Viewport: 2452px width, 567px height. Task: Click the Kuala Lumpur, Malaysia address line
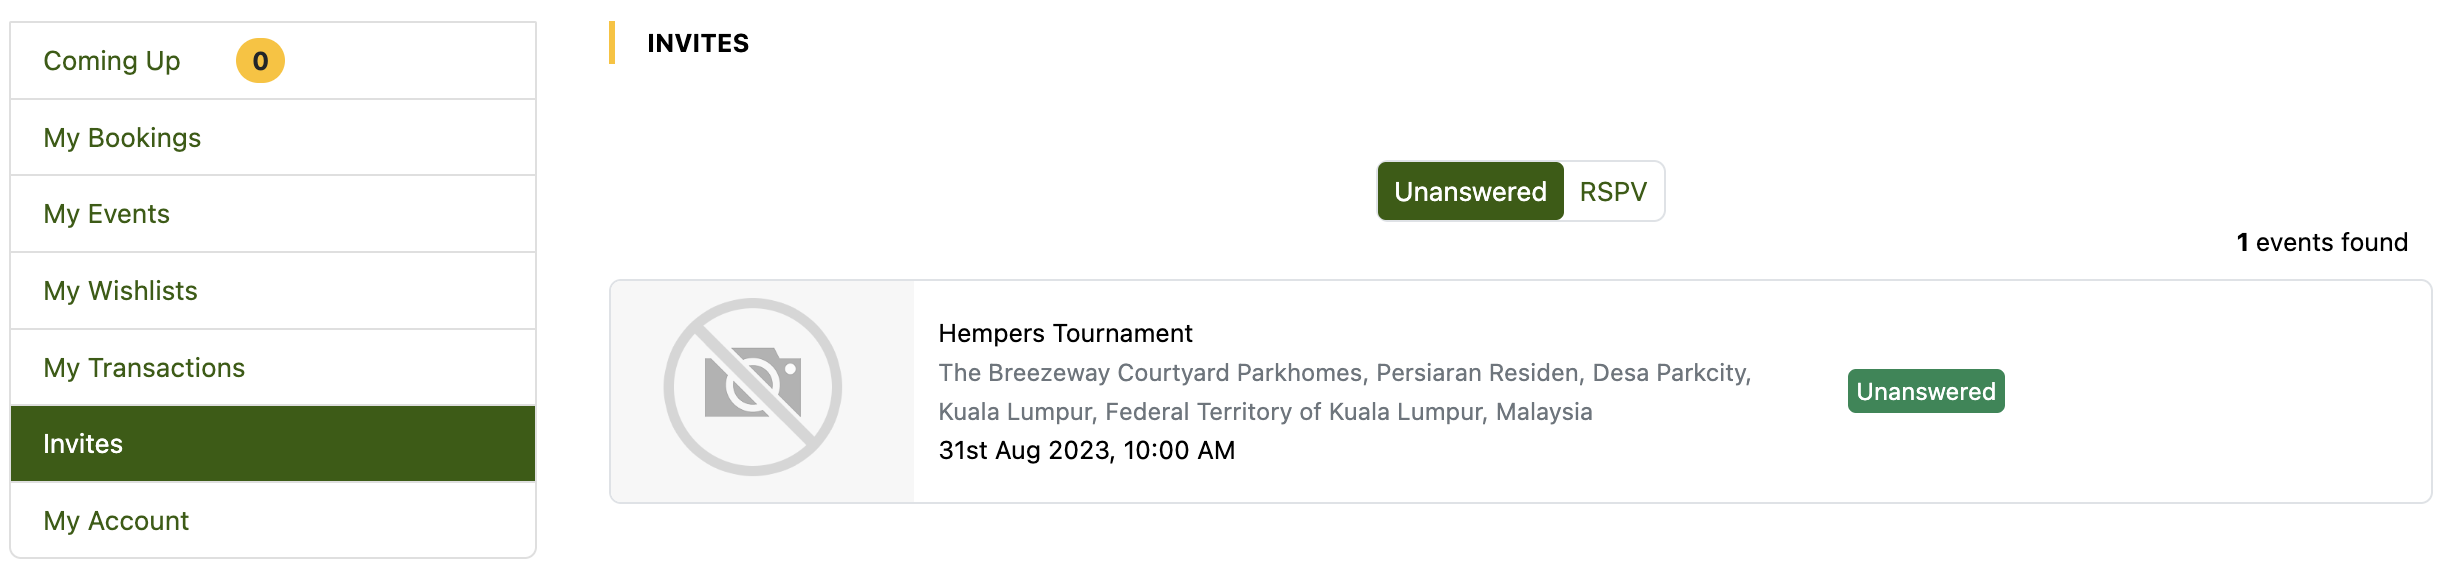[x=1264, y=412]
